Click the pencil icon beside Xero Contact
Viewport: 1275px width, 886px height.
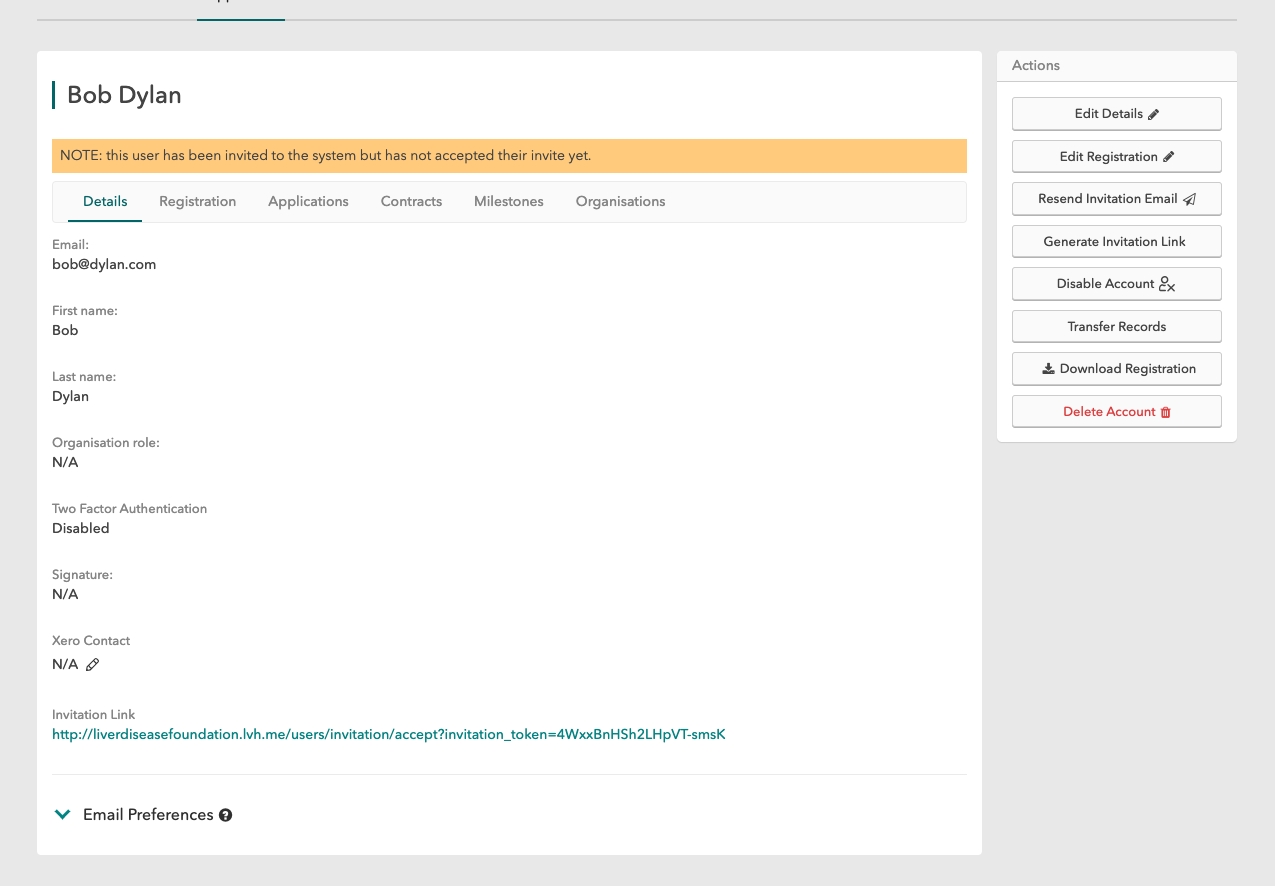(x=93, y=665)
